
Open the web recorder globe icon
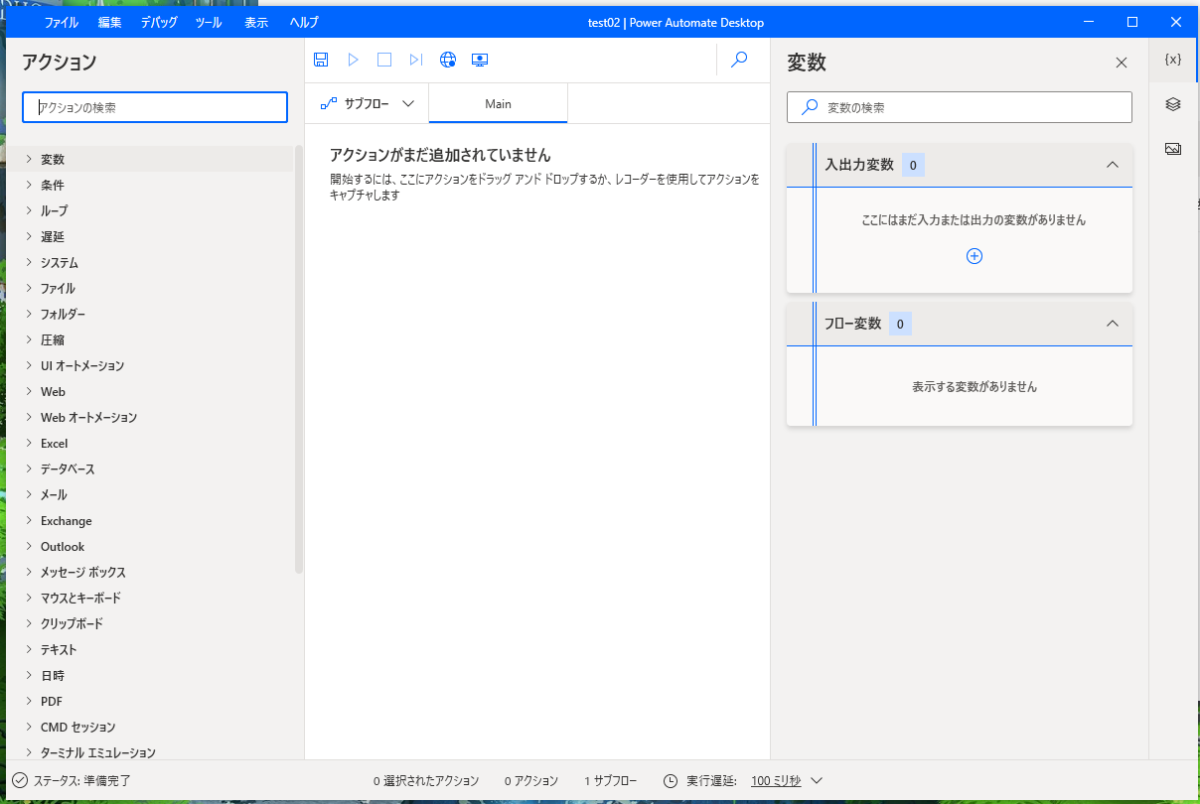pos(448,60)
